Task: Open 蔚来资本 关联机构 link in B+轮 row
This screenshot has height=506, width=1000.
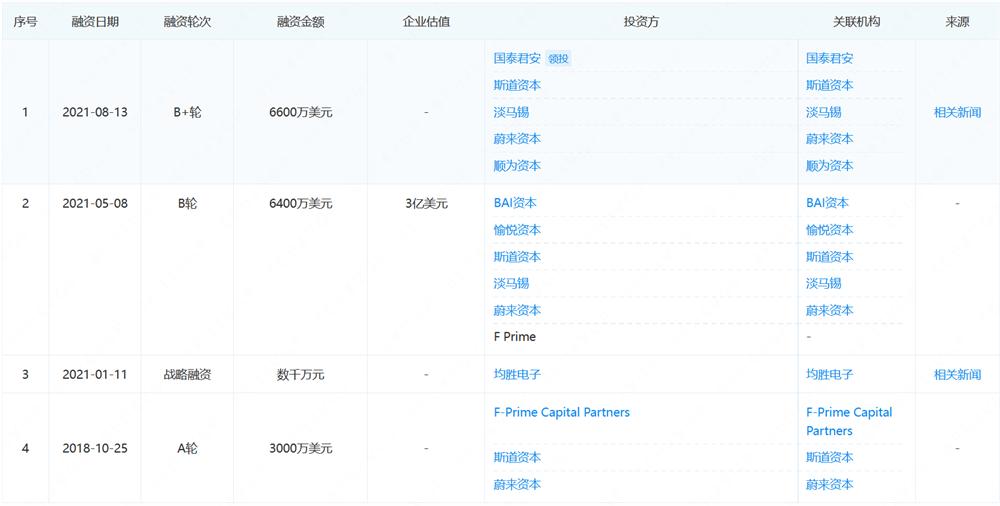Action: (829, 139)
